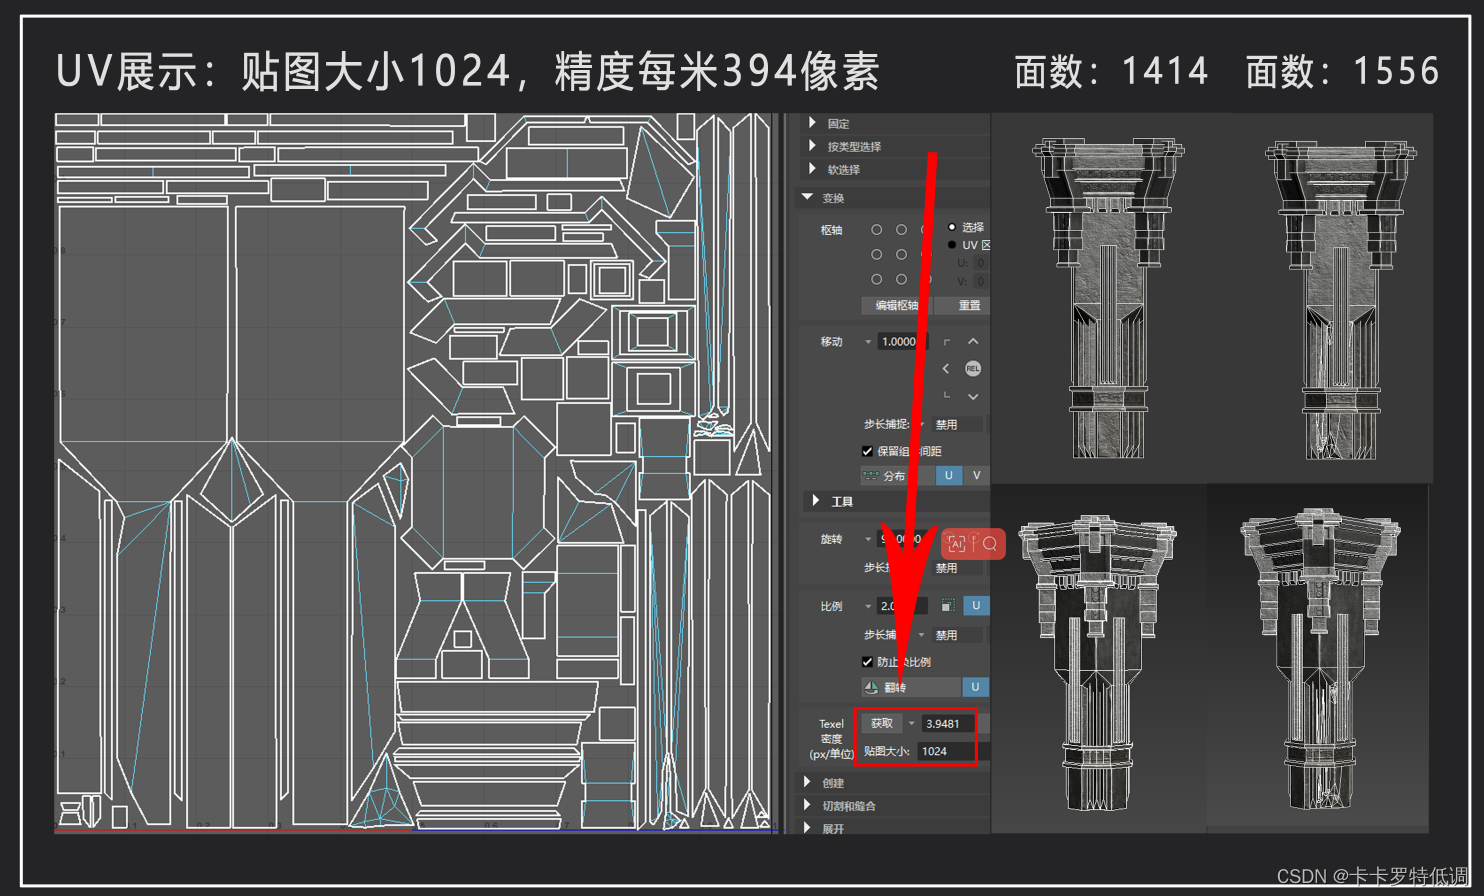Toggle 防止负比例 checkbox

click(867, 662)
